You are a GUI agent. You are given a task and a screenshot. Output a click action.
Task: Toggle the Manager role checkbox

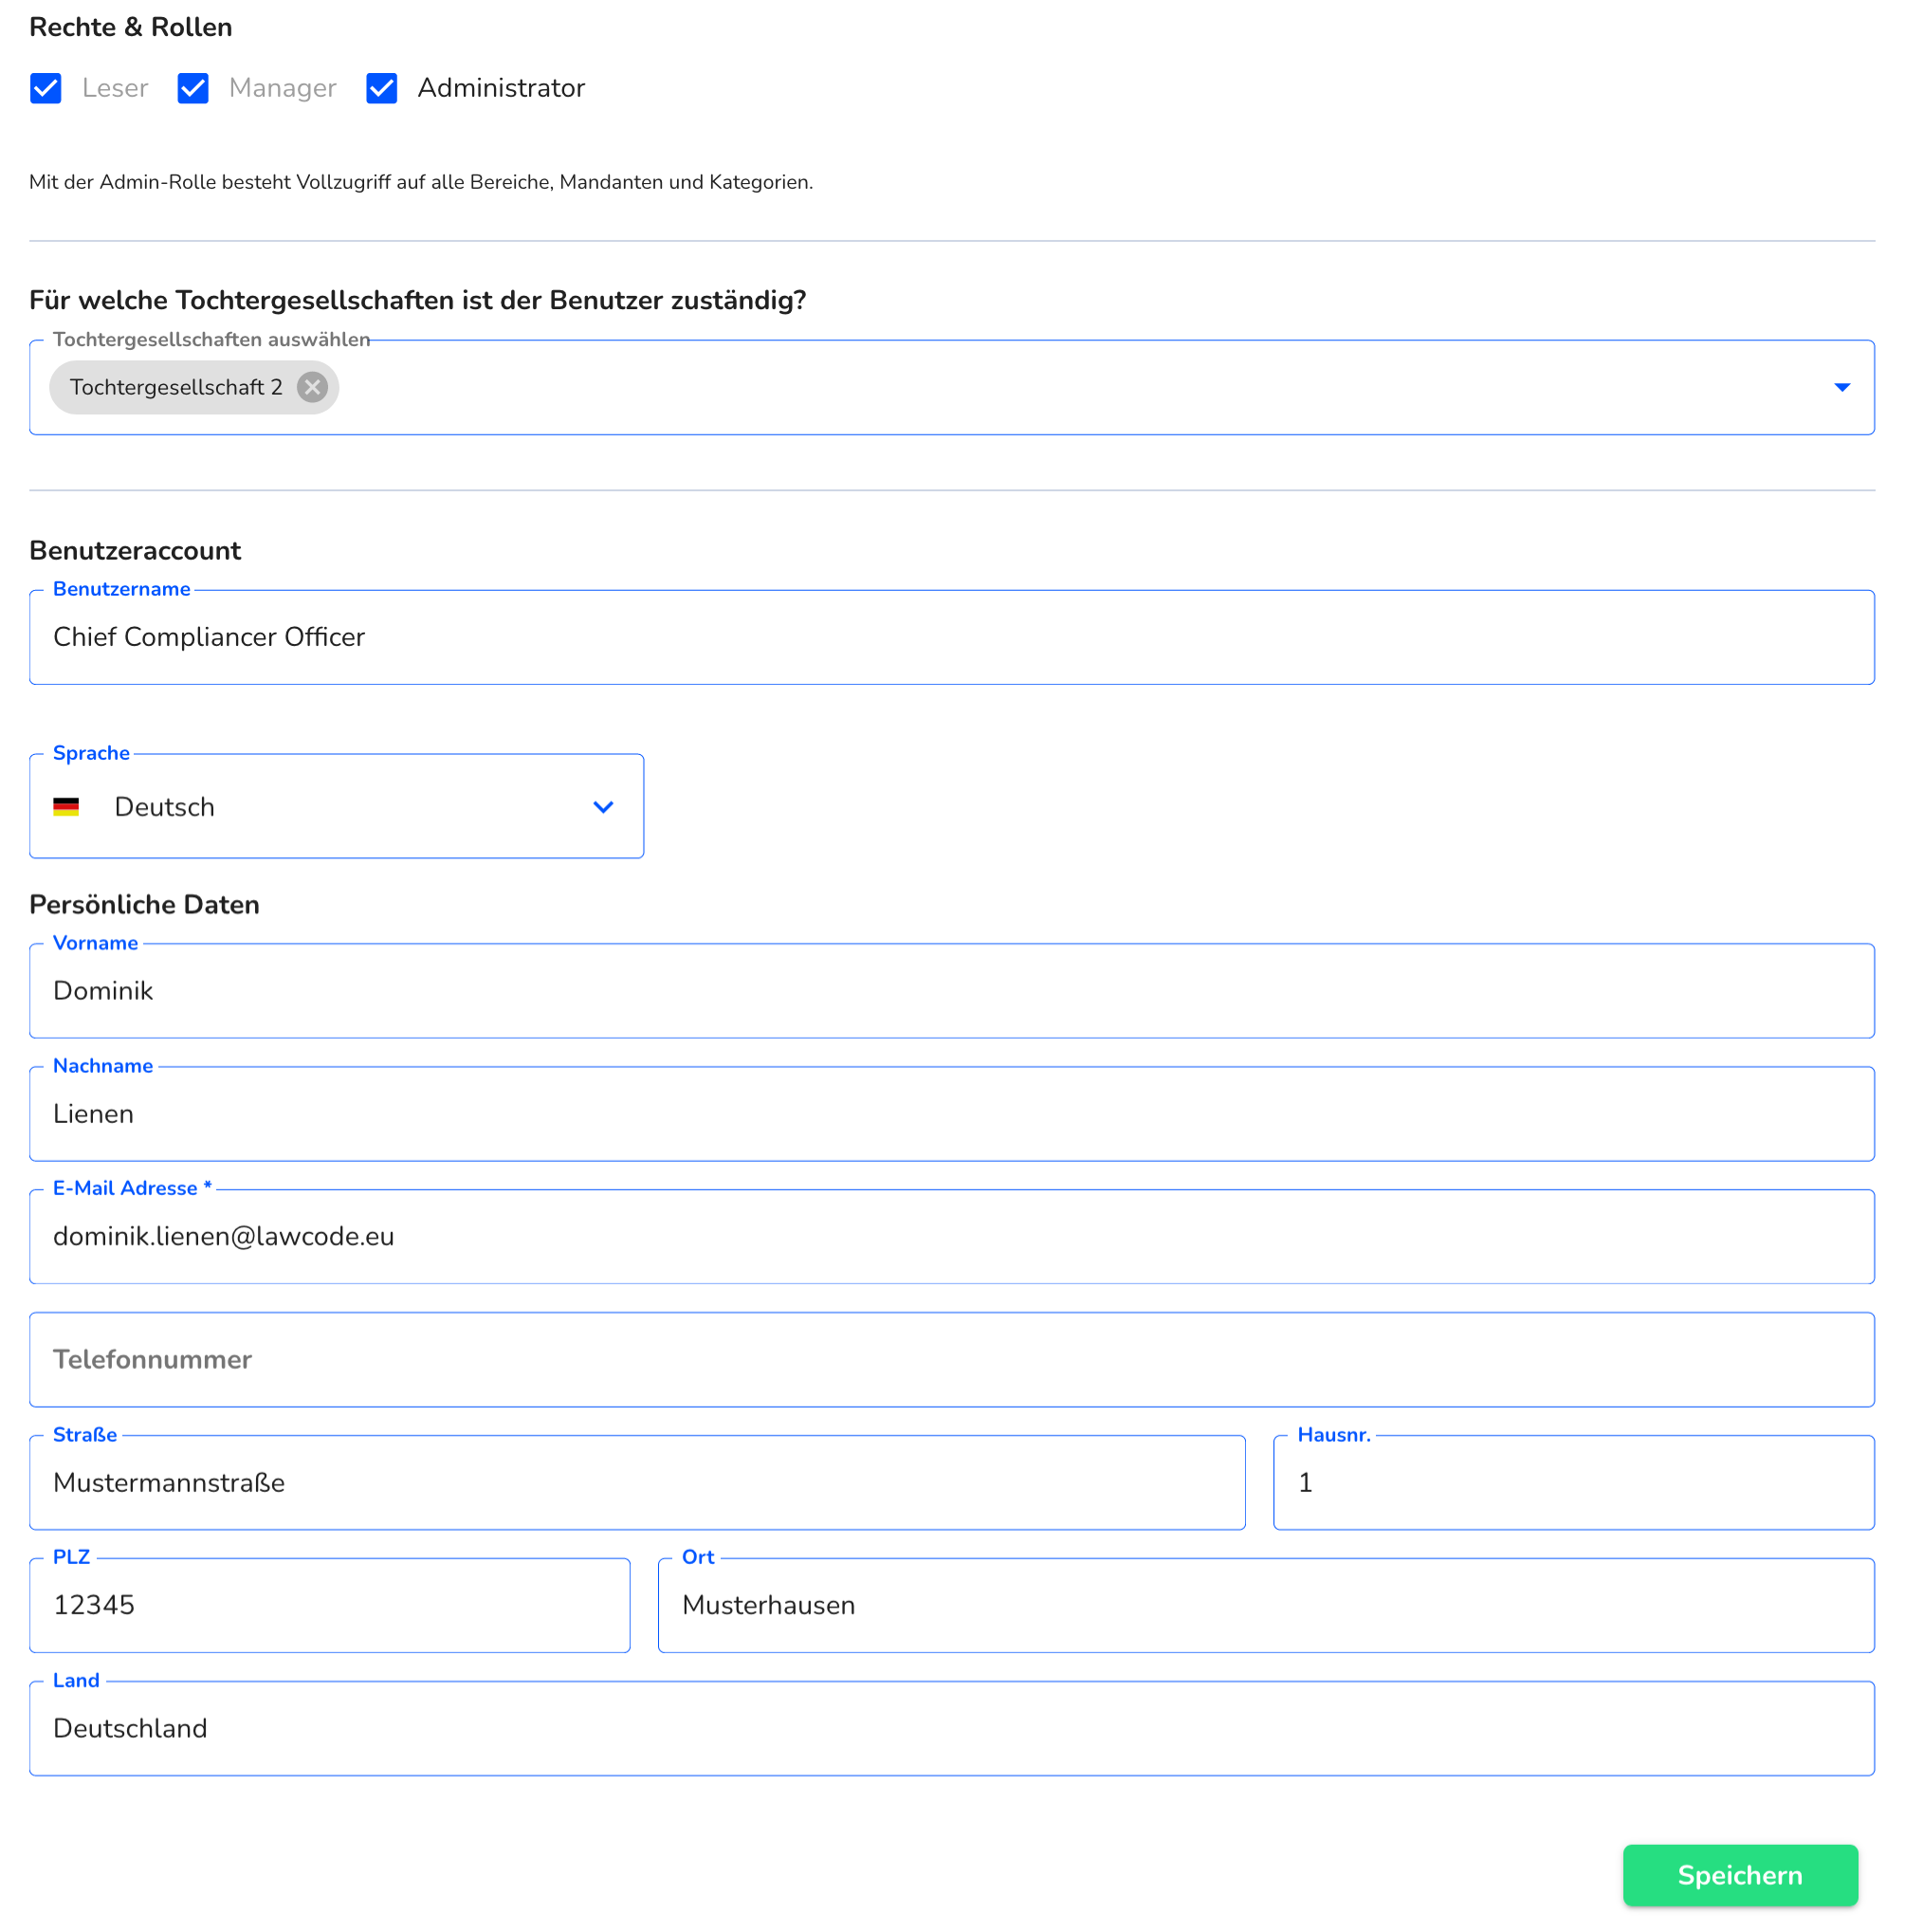[x=193, y=88]
